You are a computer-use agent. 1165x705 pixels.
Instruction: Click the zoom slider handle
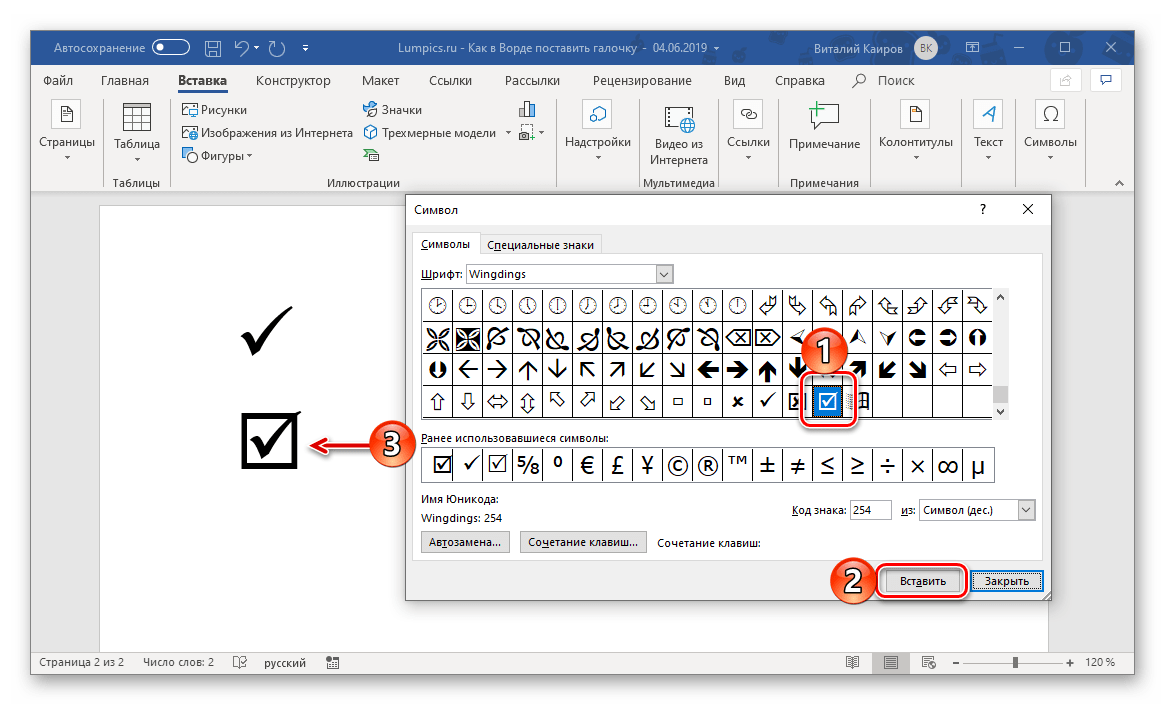(x=1015, y=663)
